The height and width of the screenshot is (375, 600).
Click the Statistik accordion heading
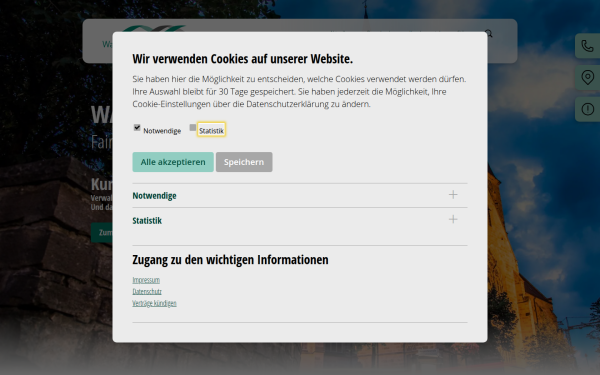point(147,220)
